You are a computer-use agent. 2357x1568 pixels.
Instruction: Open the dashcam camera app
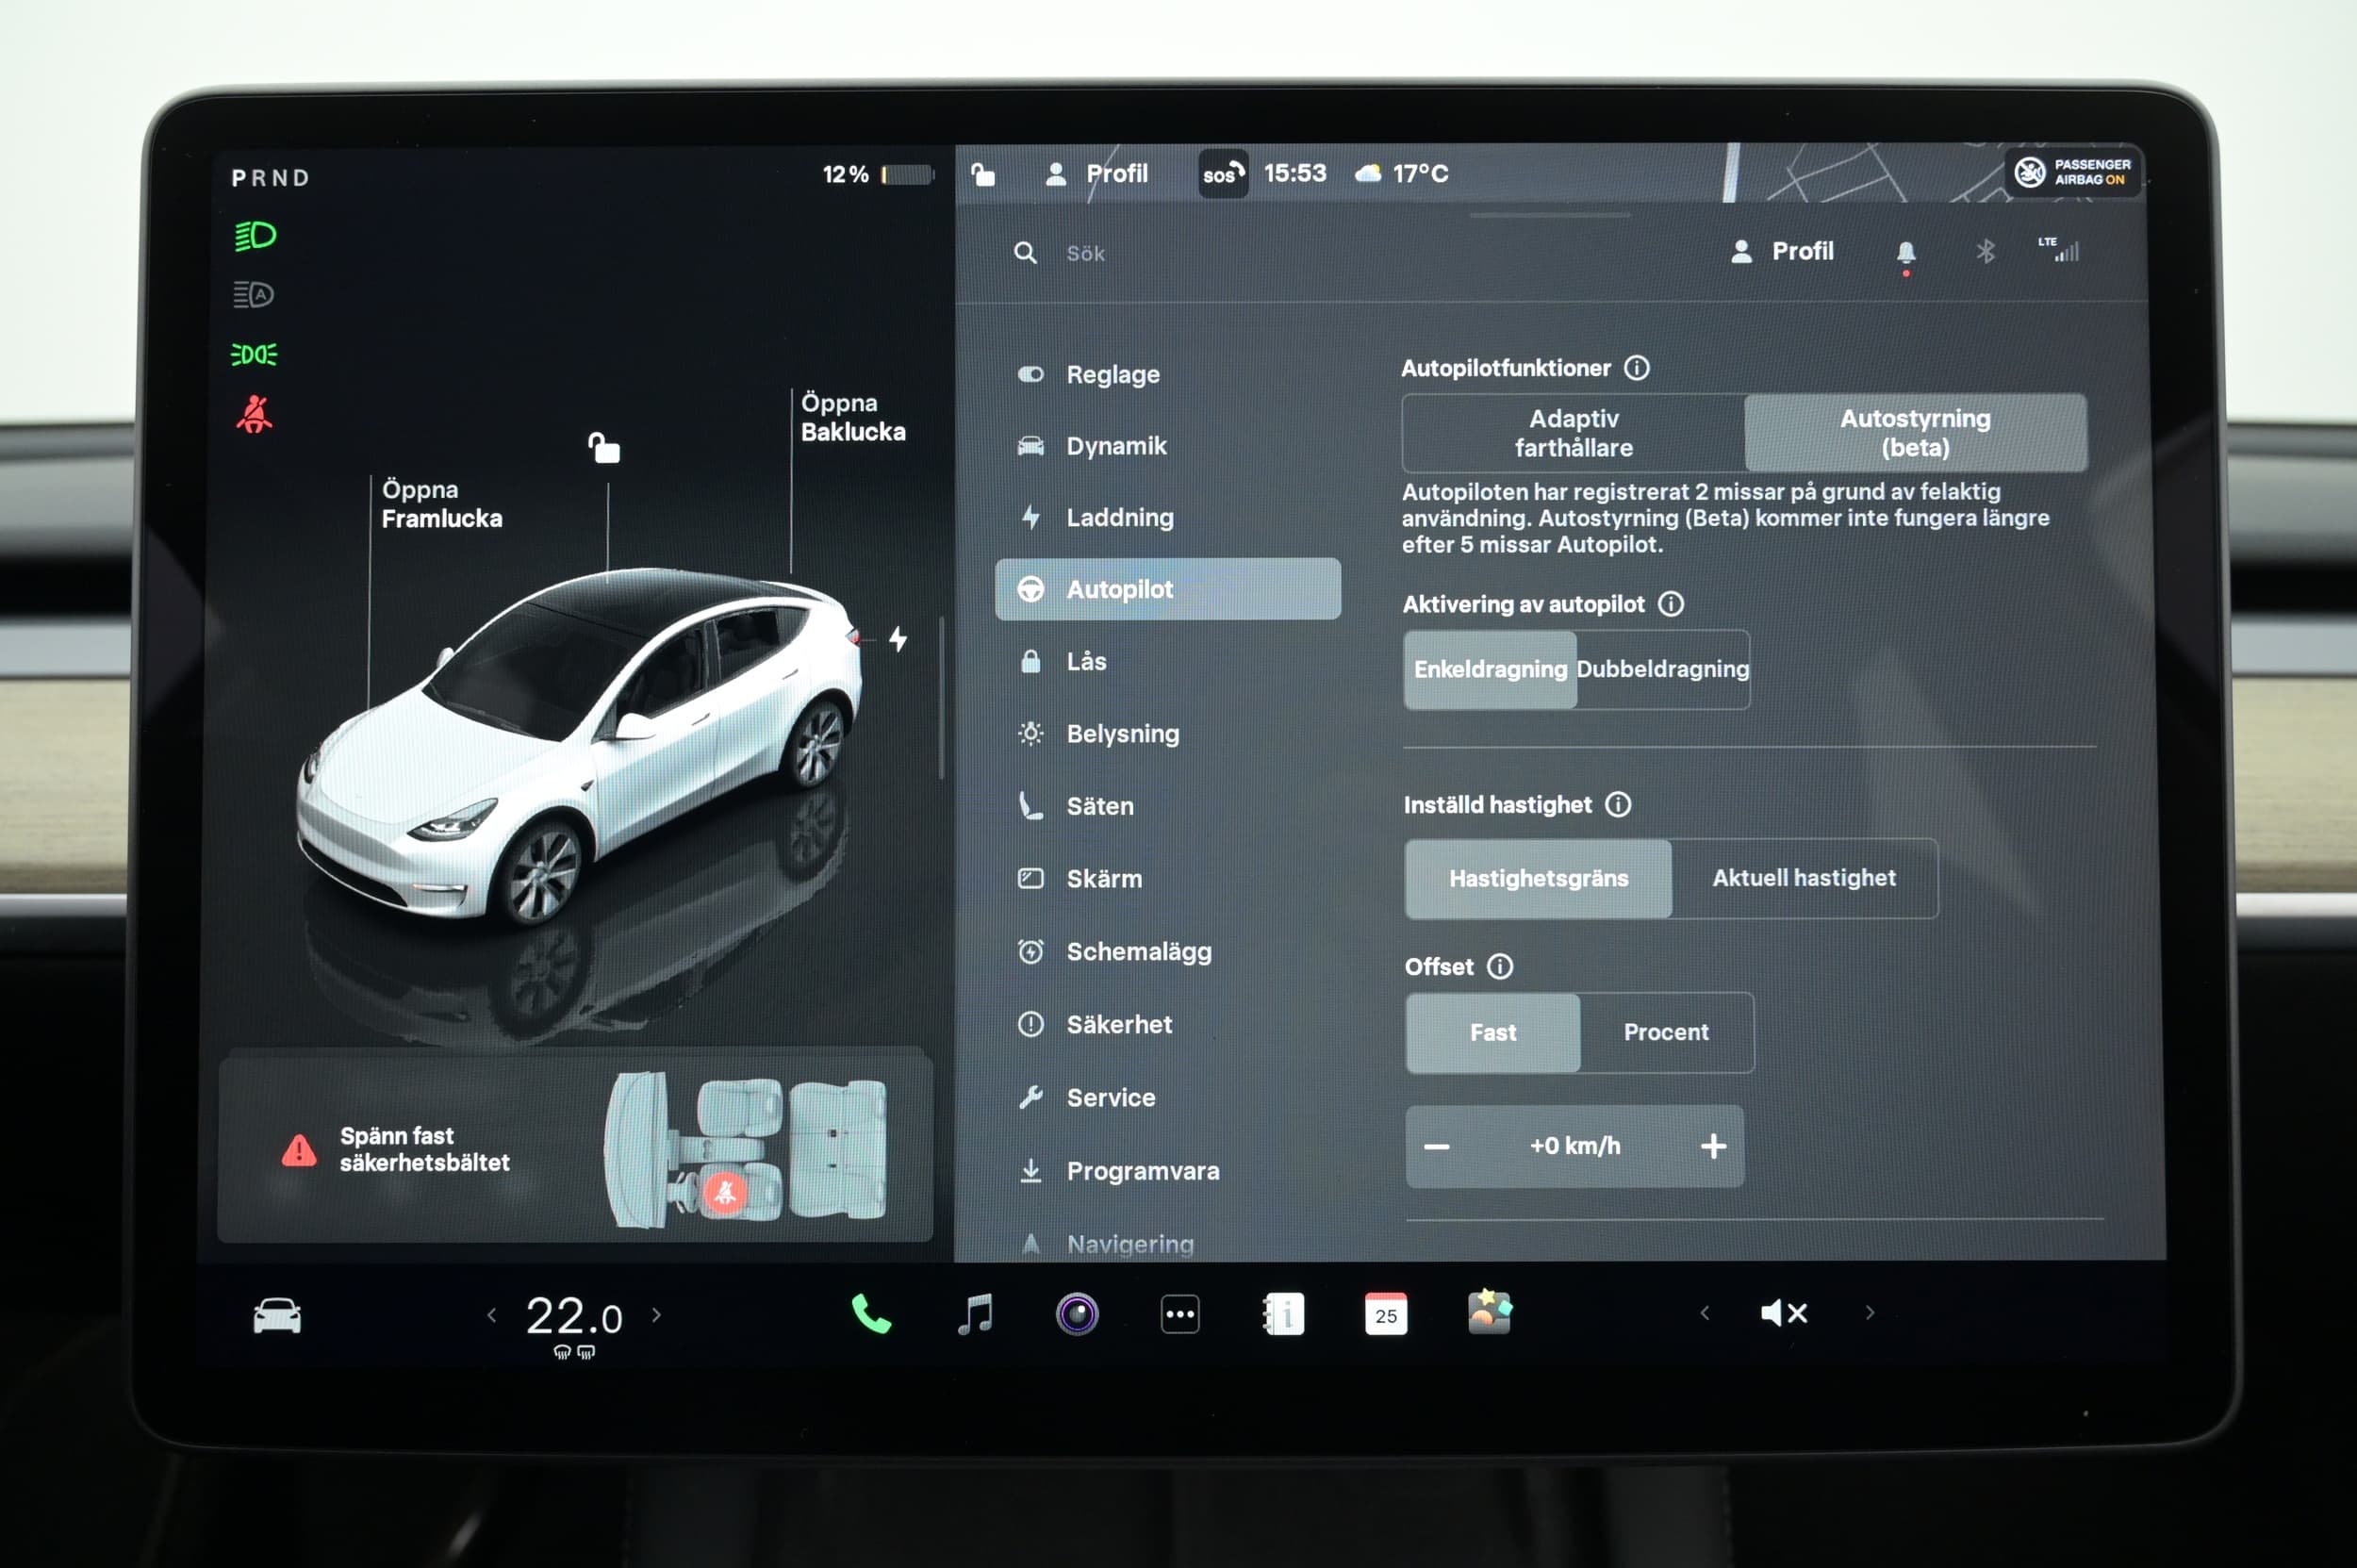(1077, 1314)
